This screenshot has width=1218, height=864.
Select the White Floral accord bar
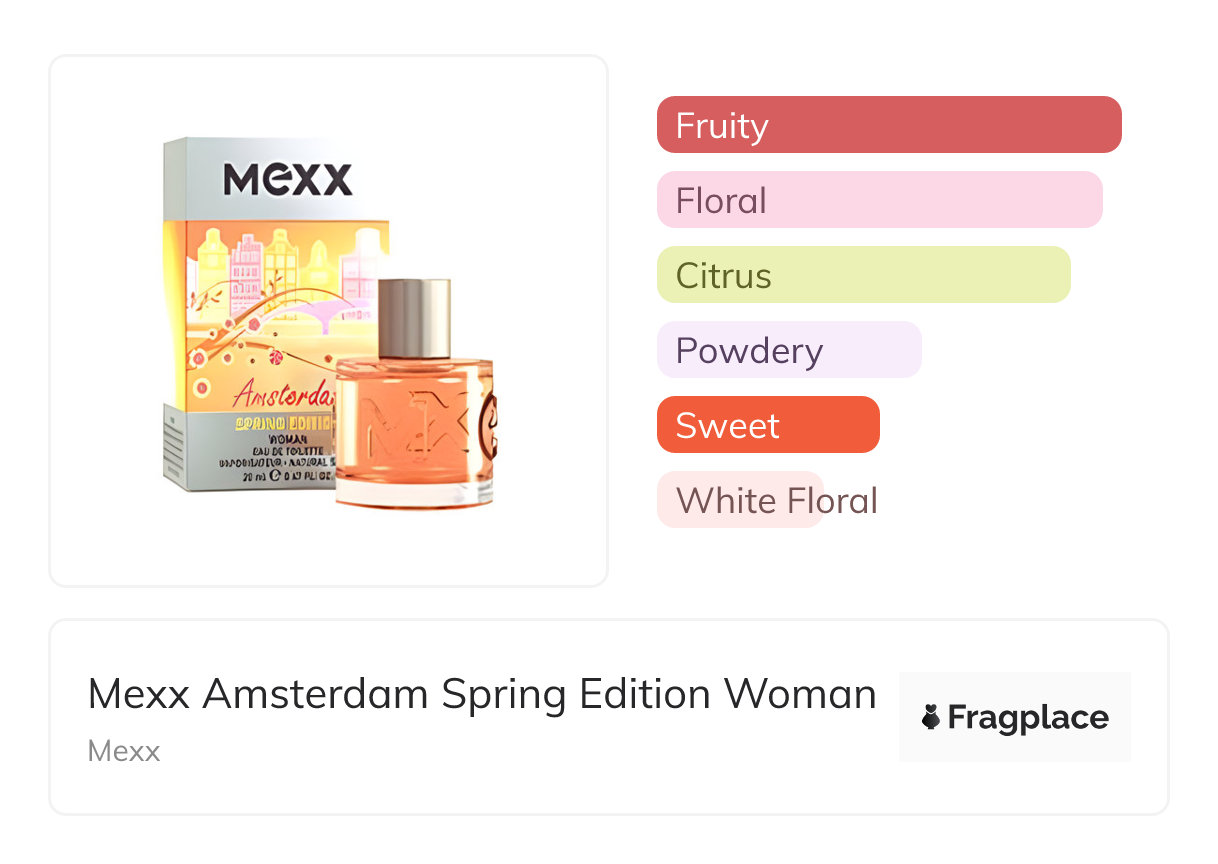tap(740, 500)
